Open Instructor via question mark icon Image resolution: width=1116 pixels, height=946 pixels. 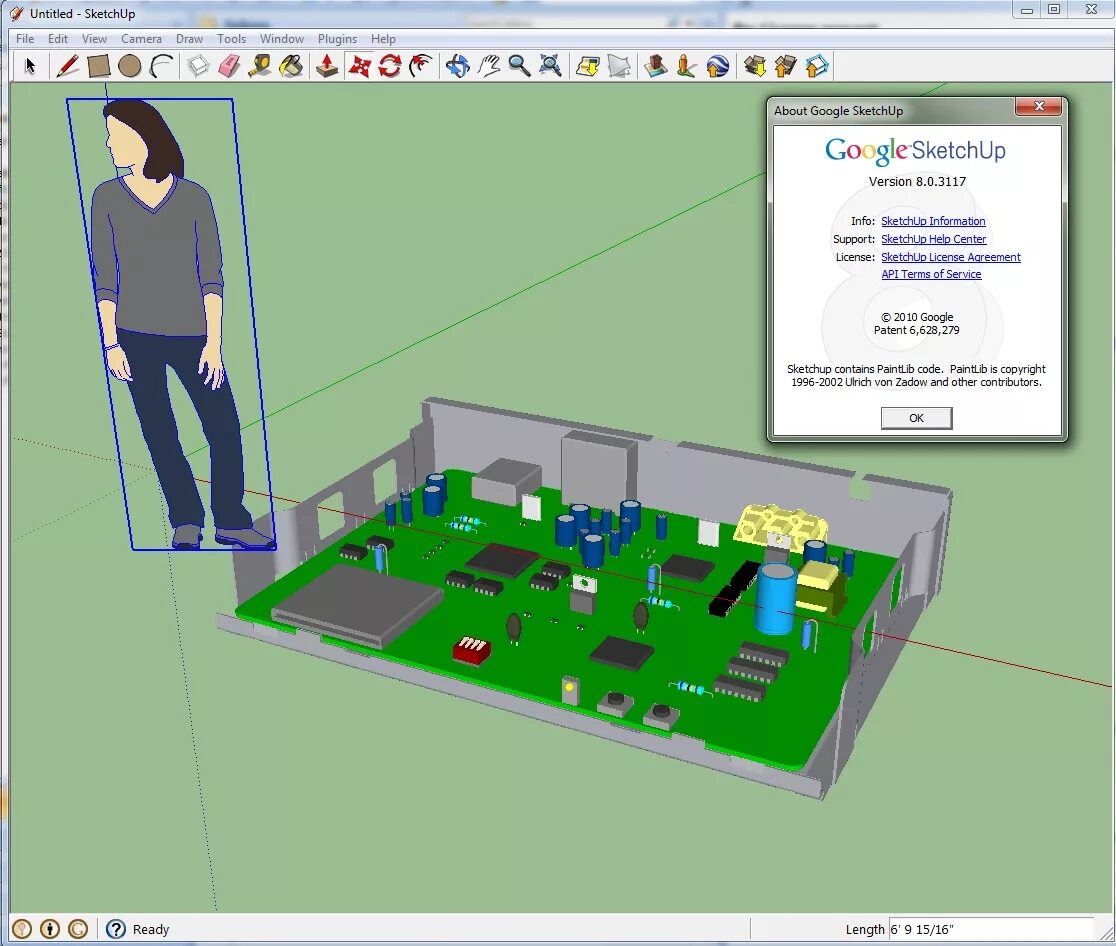[115, 929]
